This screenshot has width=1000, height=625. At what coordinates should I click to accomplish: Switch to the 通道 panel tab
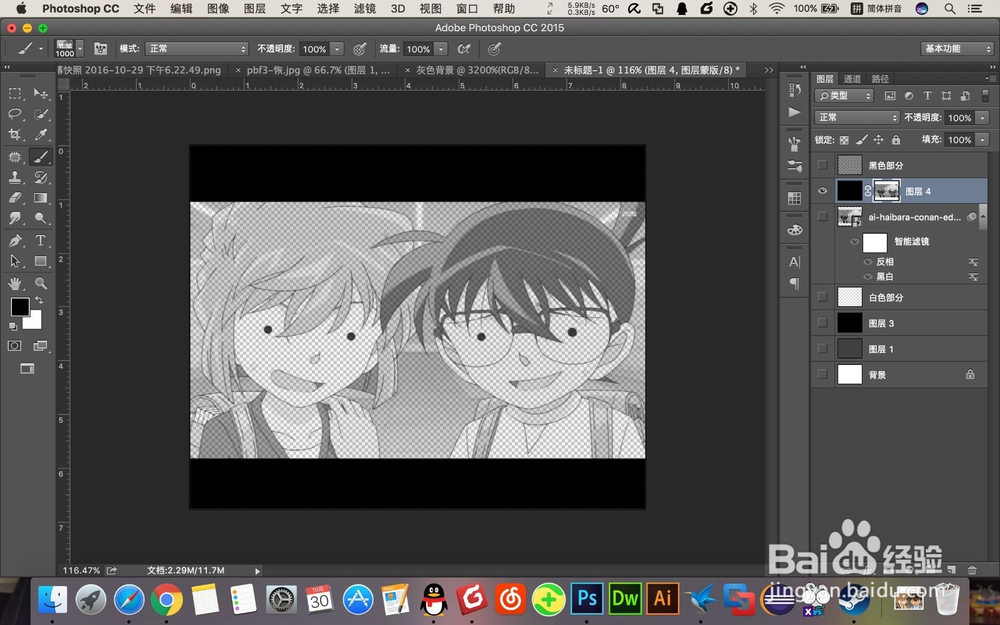[x=852, y=78]
